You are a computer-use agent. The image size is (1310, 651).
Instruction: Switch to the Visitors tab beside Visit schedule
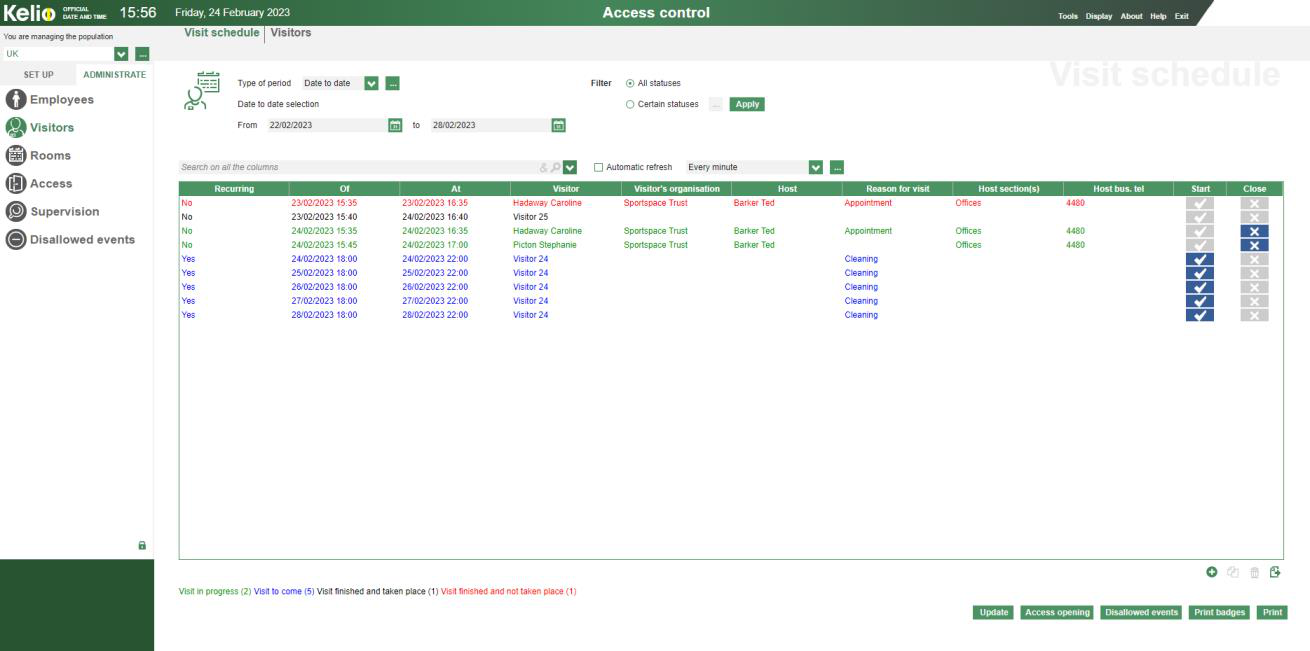291,33
